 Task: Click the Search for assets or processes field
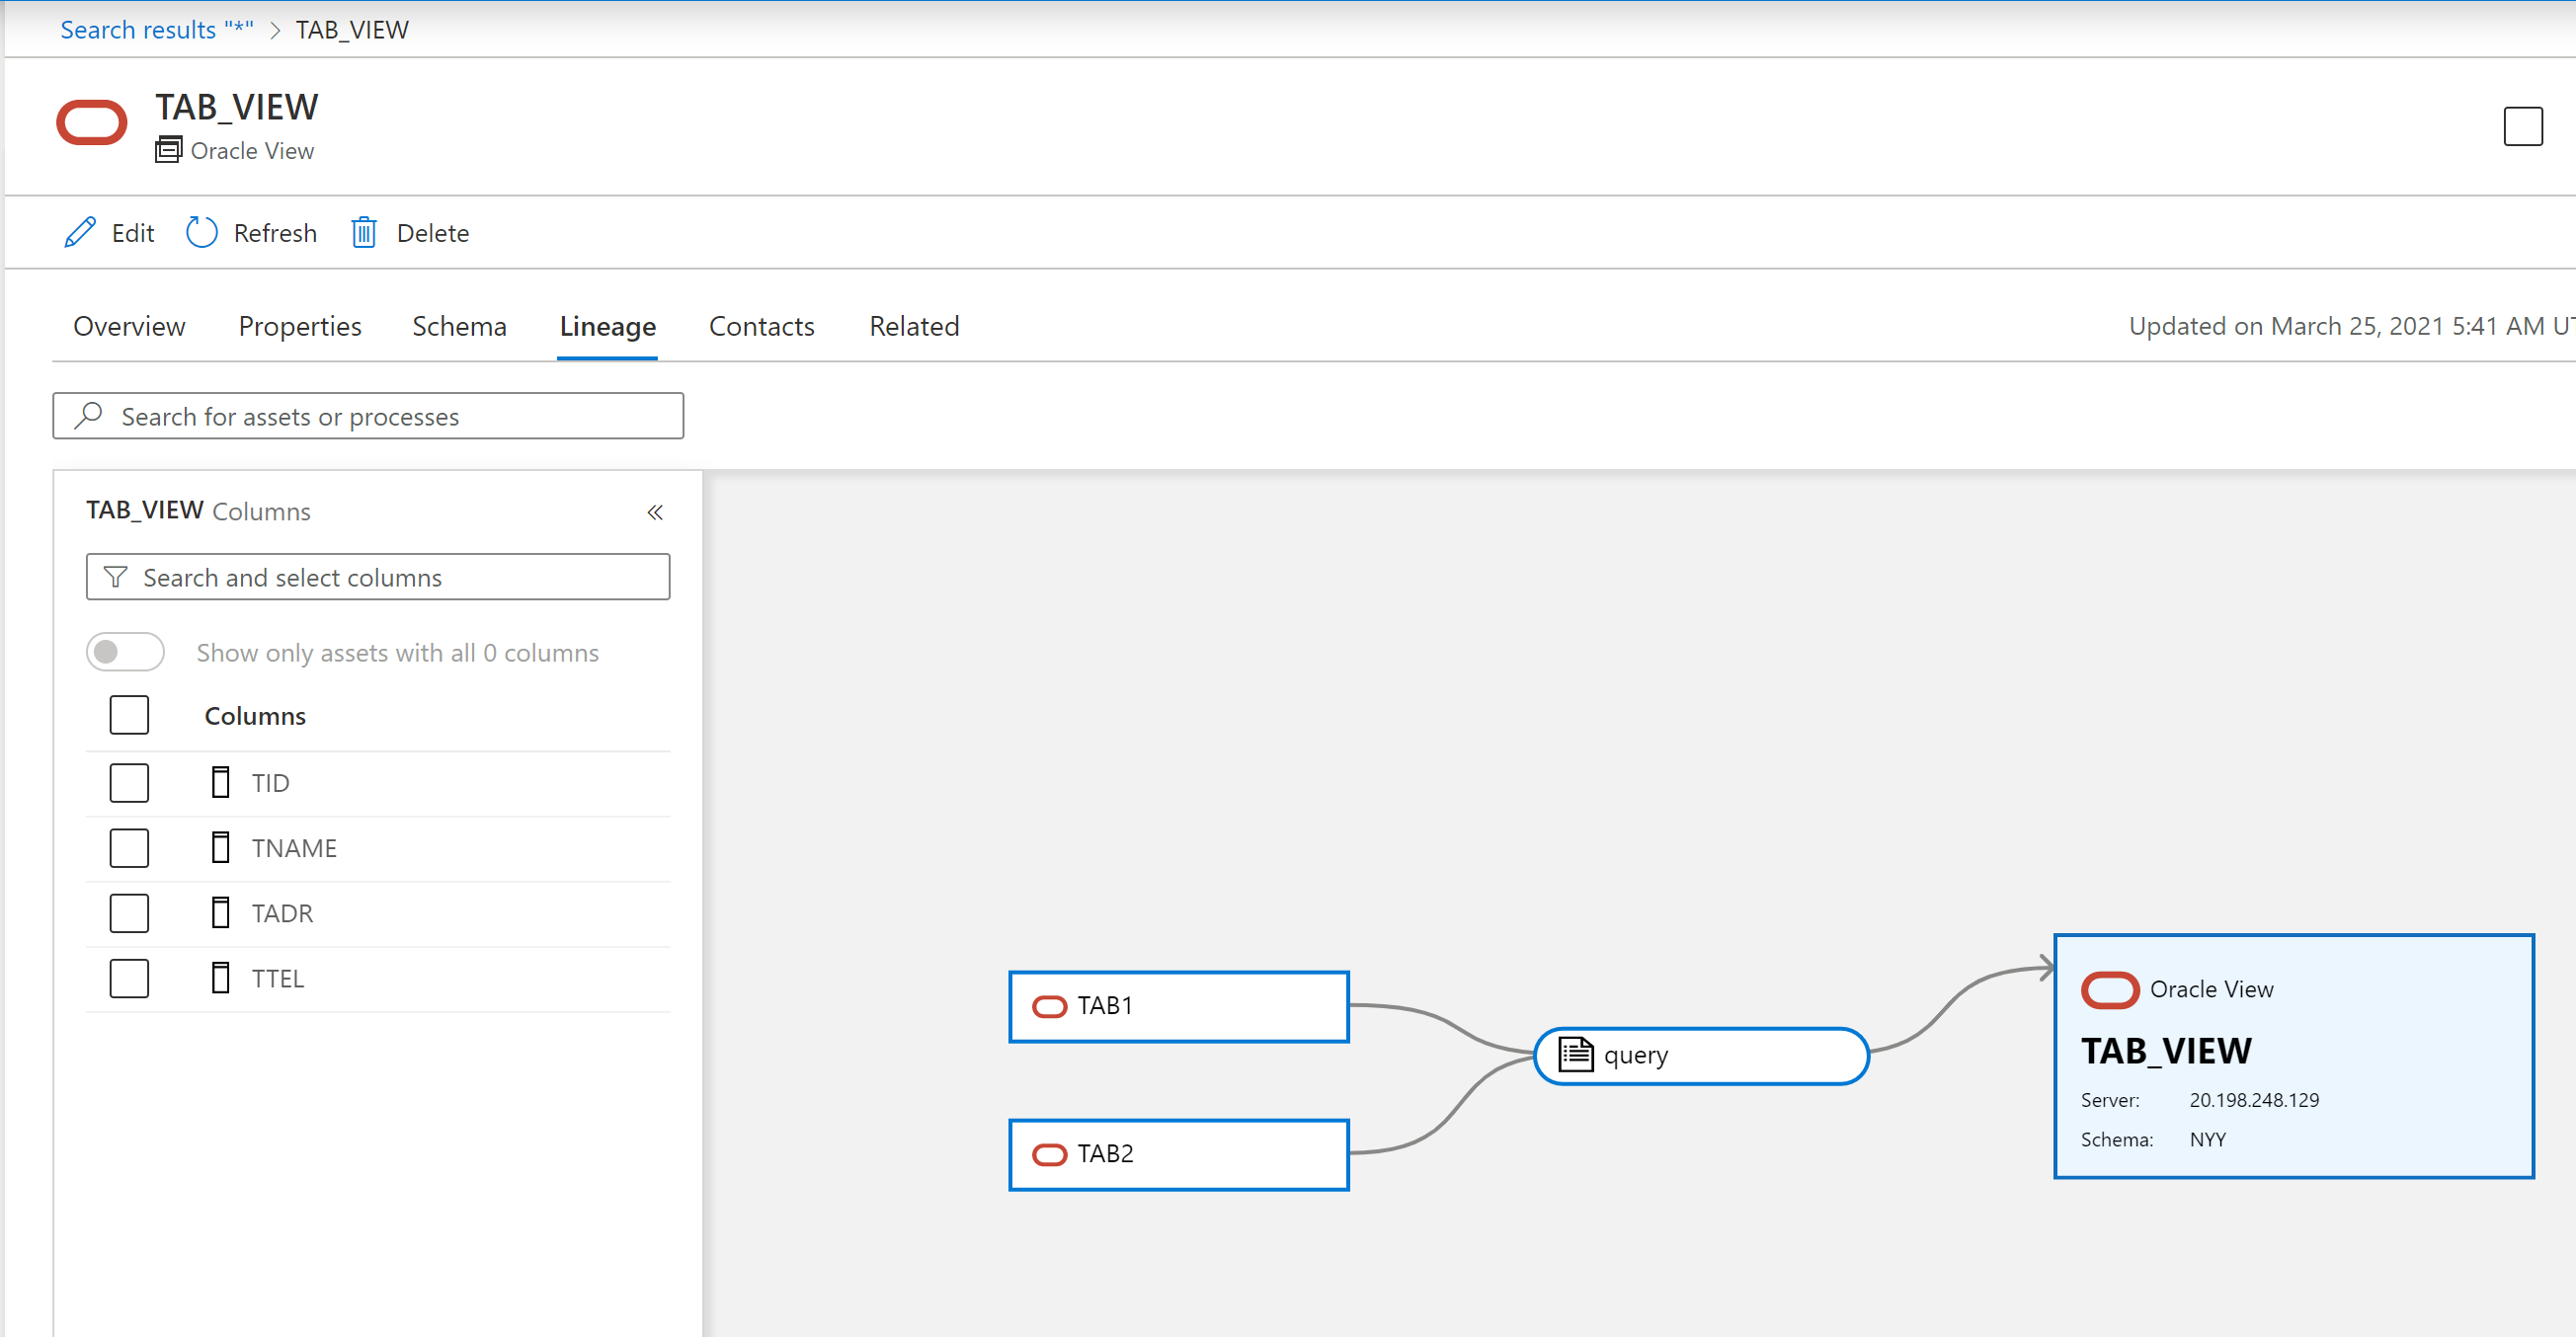click(x=368, y=416)
